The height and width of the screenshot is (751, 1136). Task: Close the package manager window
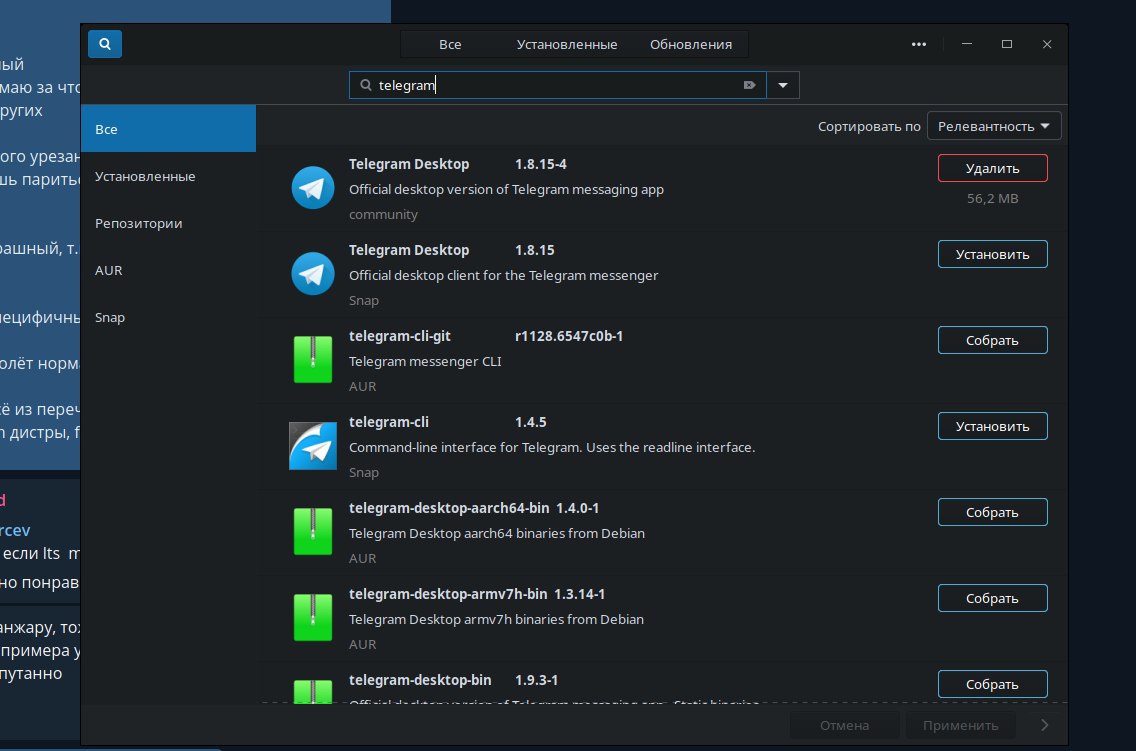[1047, 44]
